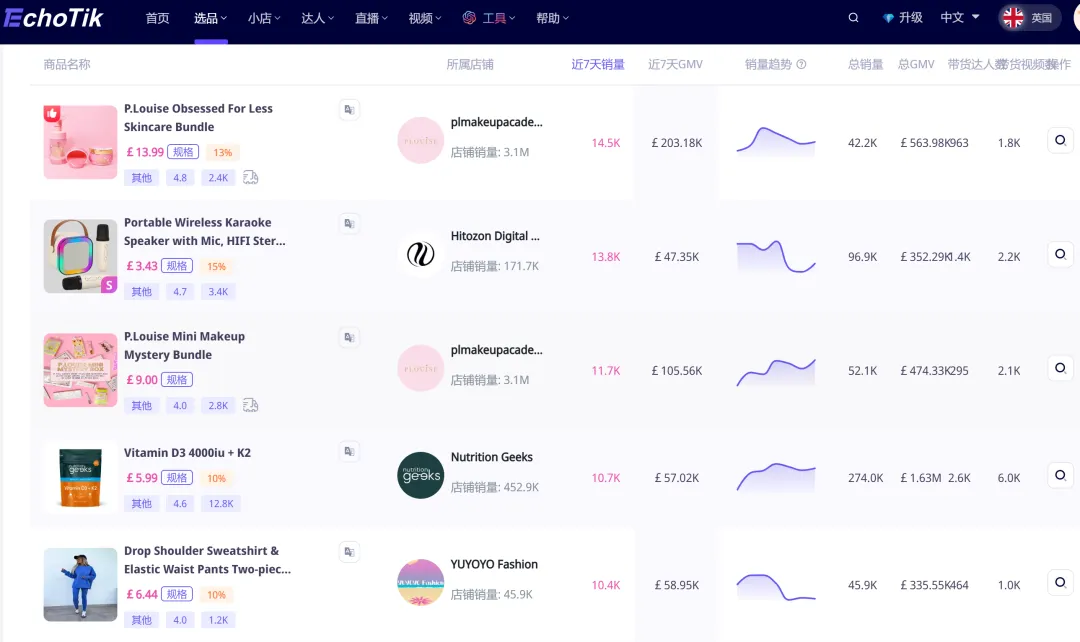The width and height of the screenshot is (1080, 642).
Task: Click the EchoTik logo
Action: tap(53, 18)
